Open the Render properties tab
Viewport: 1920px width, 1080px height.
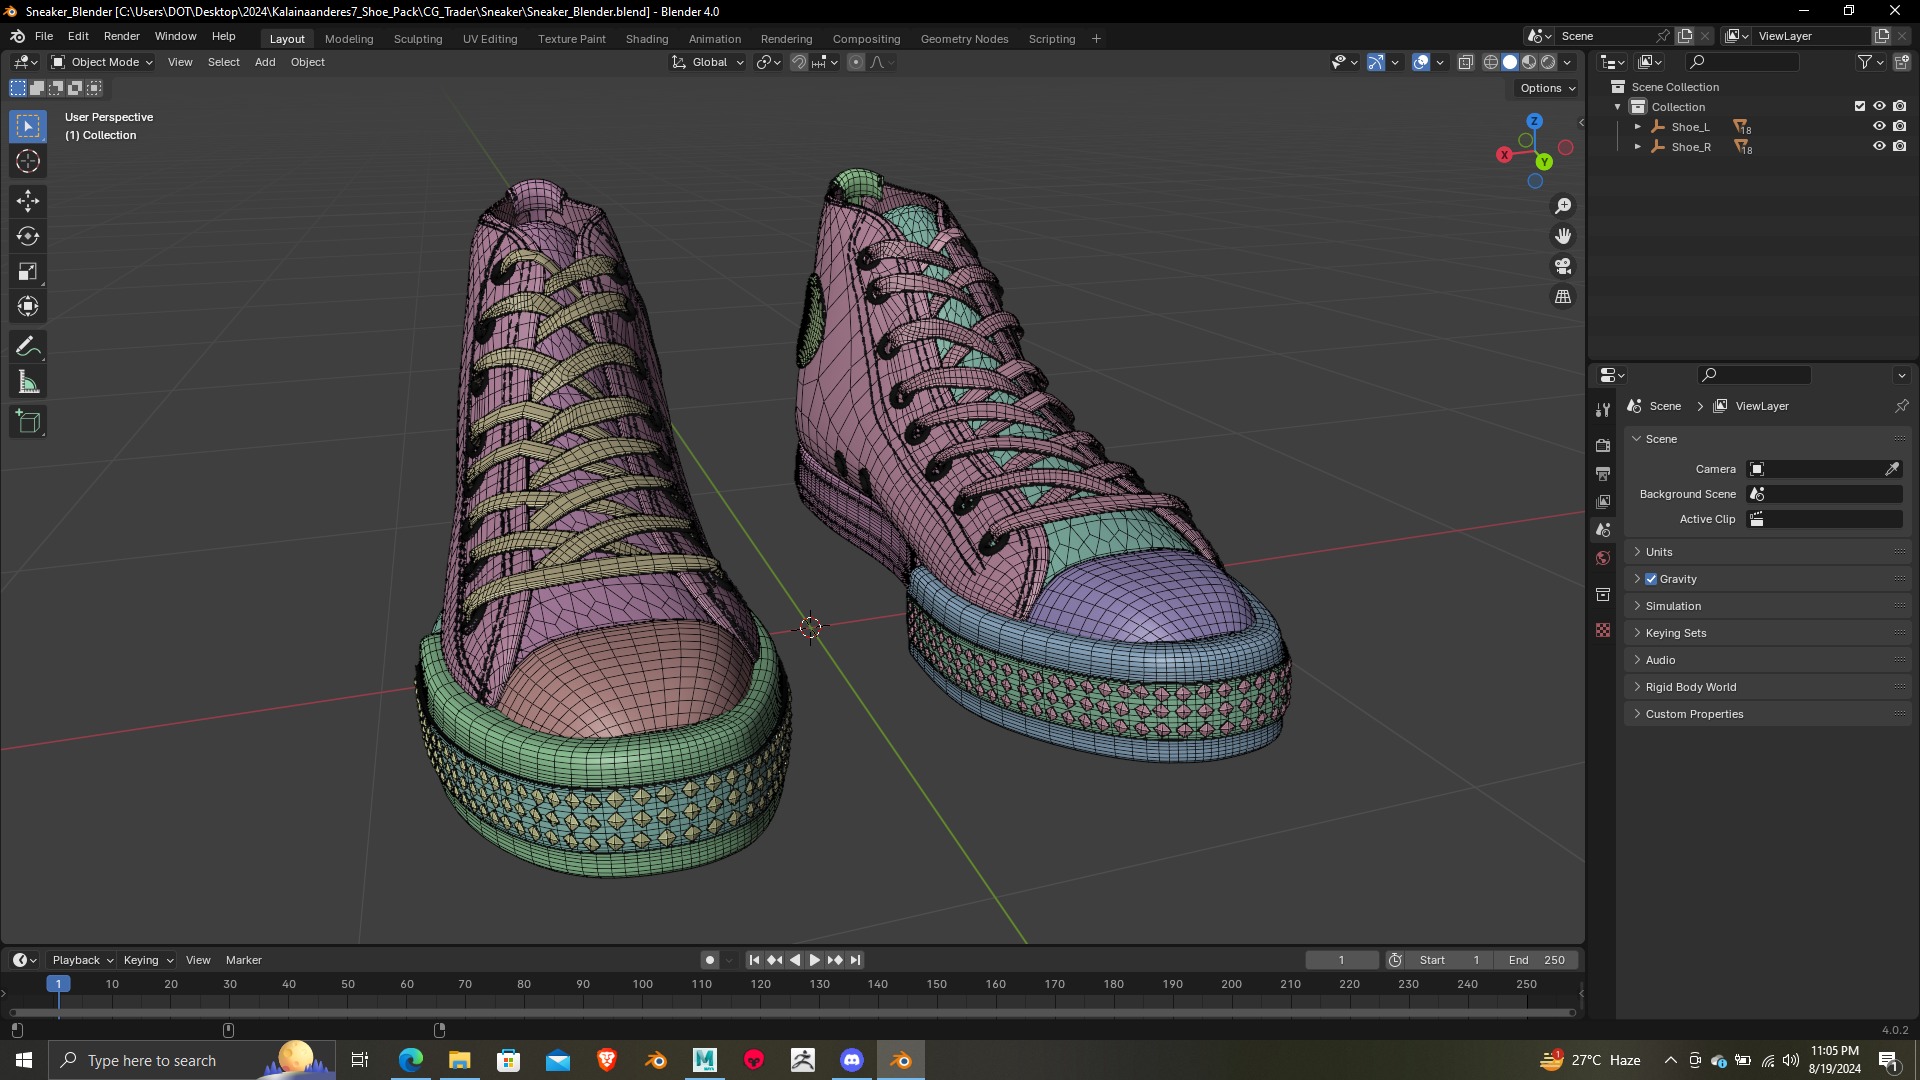pyautogui.click(x=1603, y=445)
